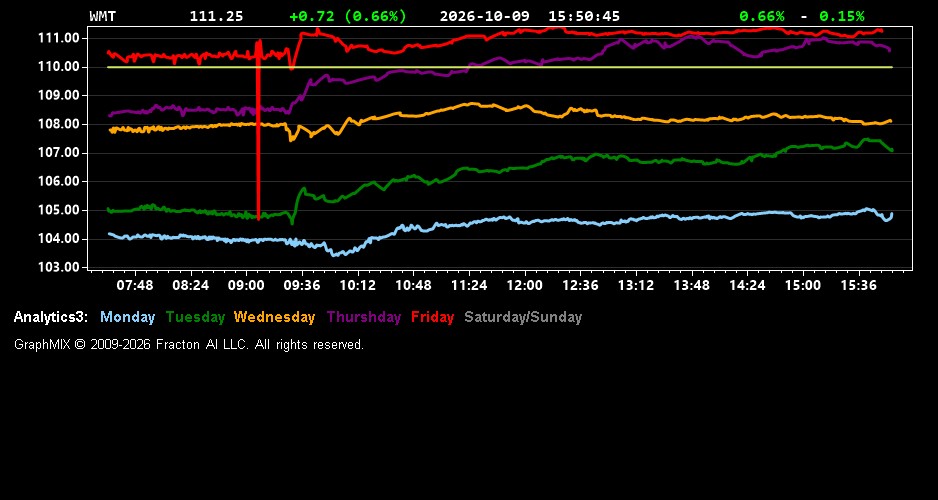Click the 0.15% value at top right
Image resolution: width=938 pixels, height=500 pixels.
[842, 17]
